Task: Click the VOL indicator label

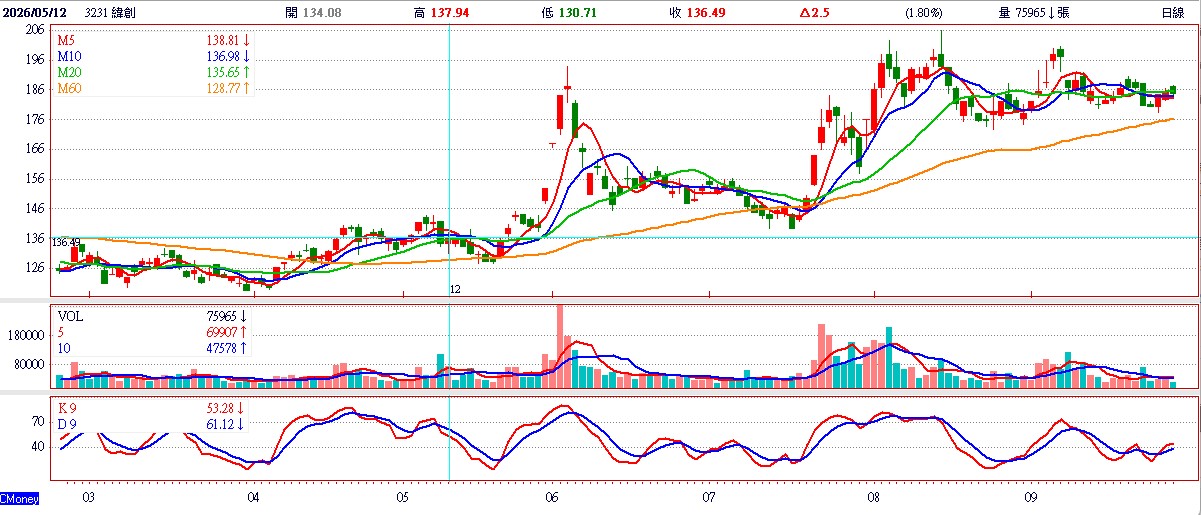Action: 70,315
